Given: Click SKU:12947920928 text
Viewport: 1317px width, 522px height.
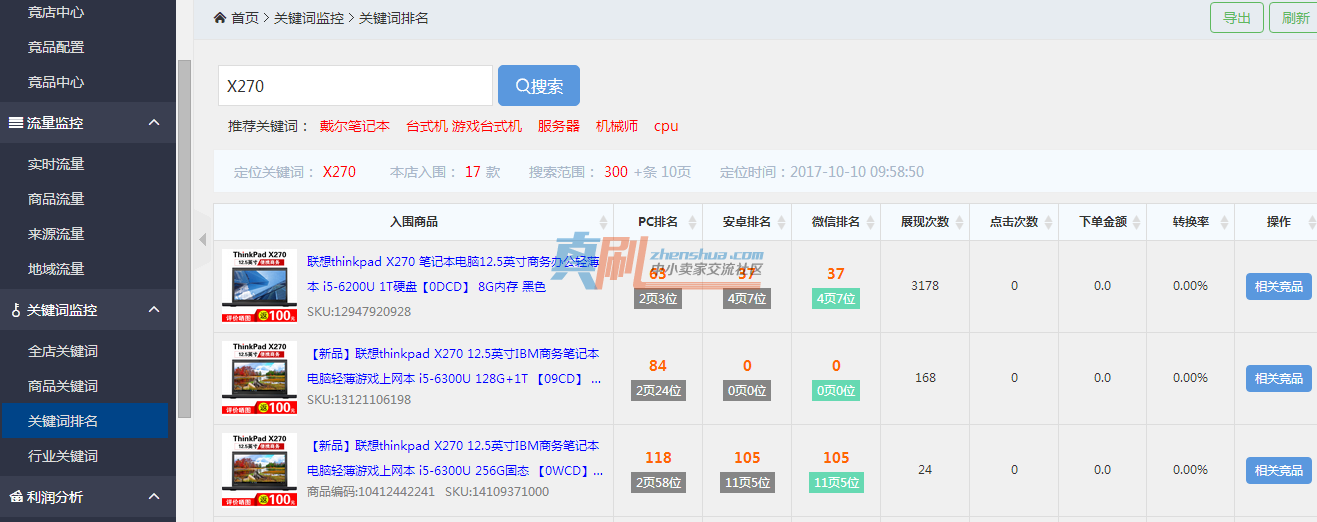Looking at the screenshot, I should click(x=359, y=312).
